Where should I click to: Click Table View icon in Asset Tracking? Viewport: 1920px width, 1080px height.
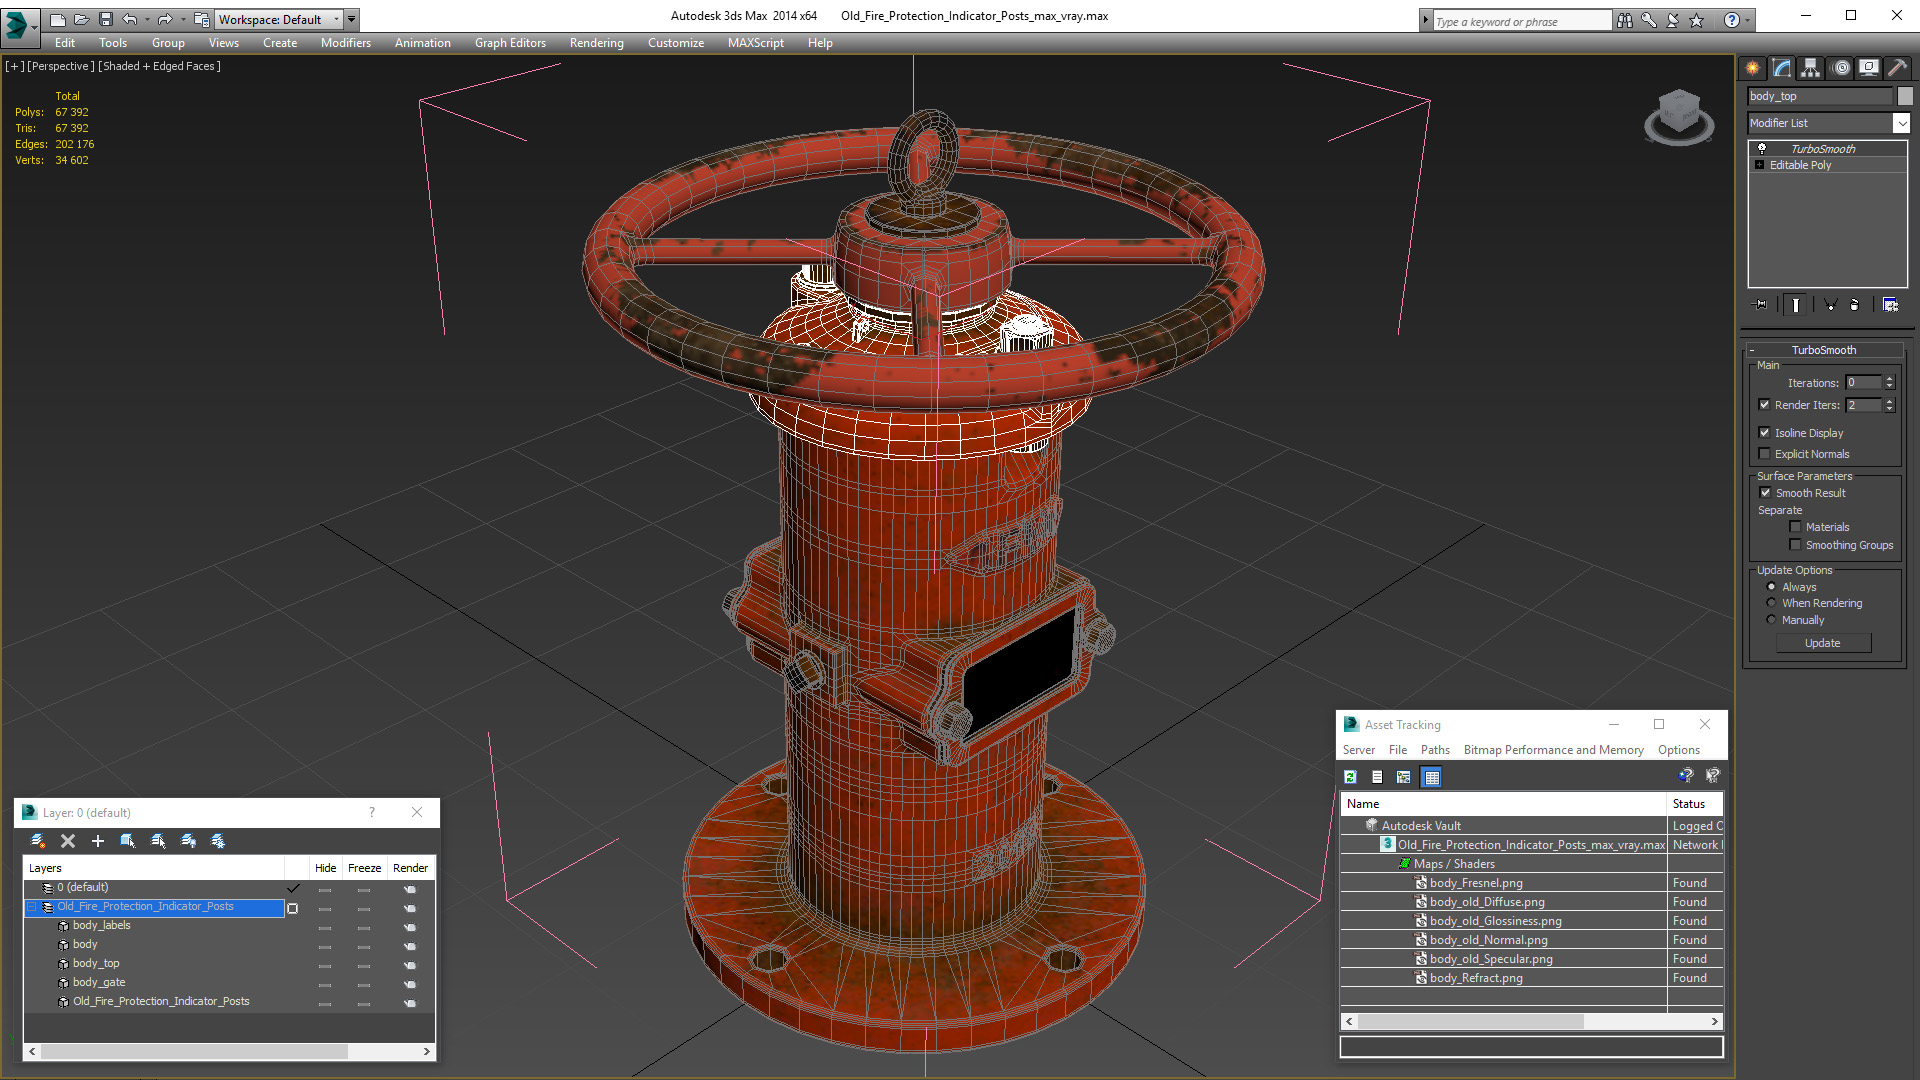pos(1432,777)
